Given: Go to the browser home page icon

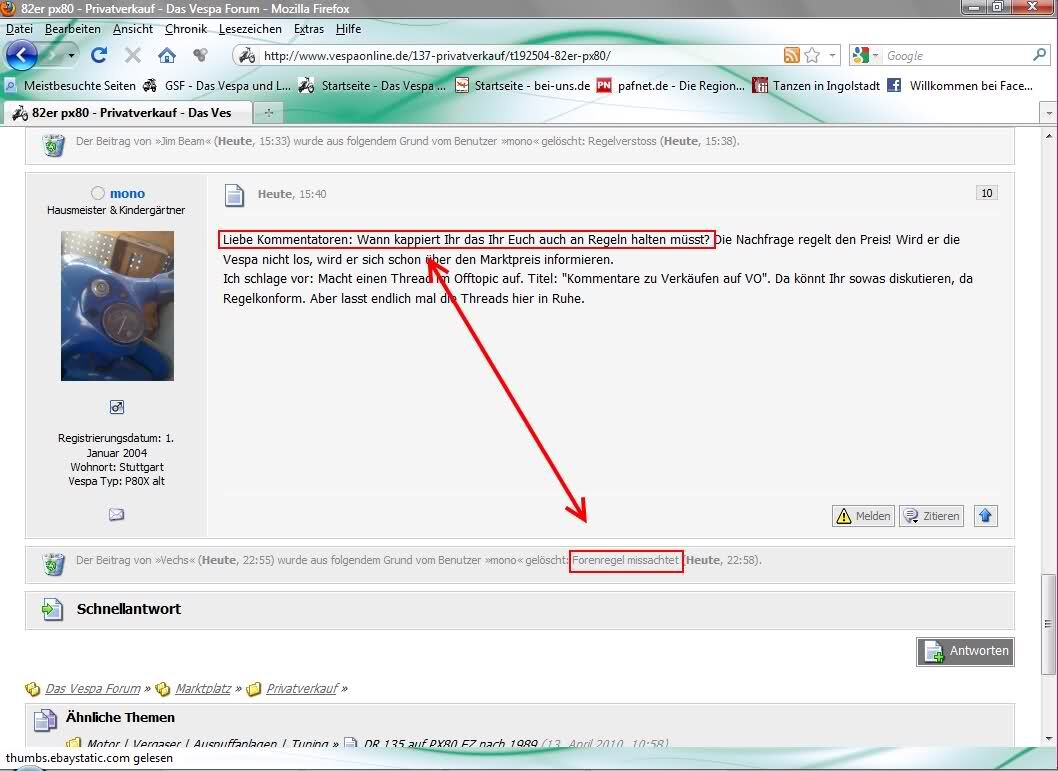Looking at the screenshot, I should tap(167, 56).
